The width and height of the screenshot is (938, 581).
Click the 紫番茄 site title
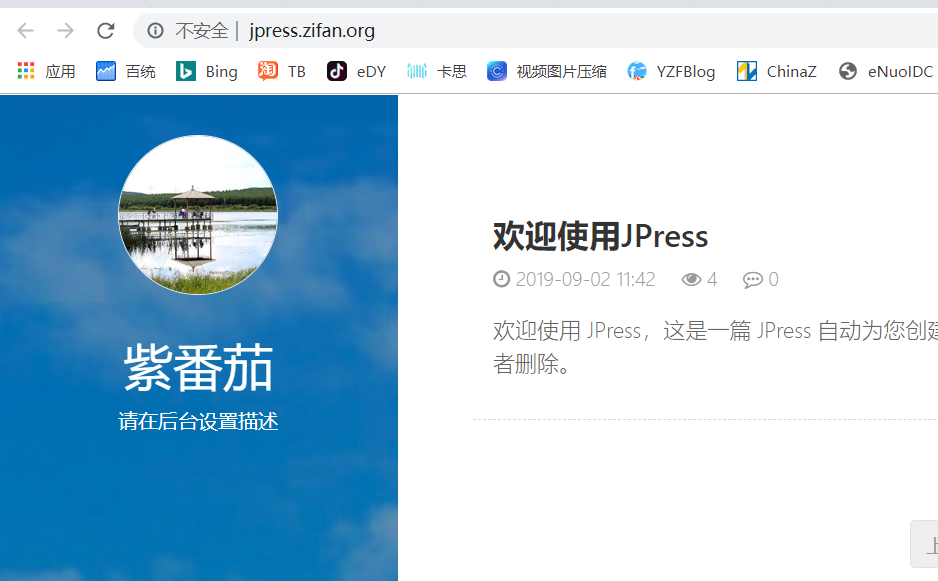pyautogui.click(x=198, y=369)
